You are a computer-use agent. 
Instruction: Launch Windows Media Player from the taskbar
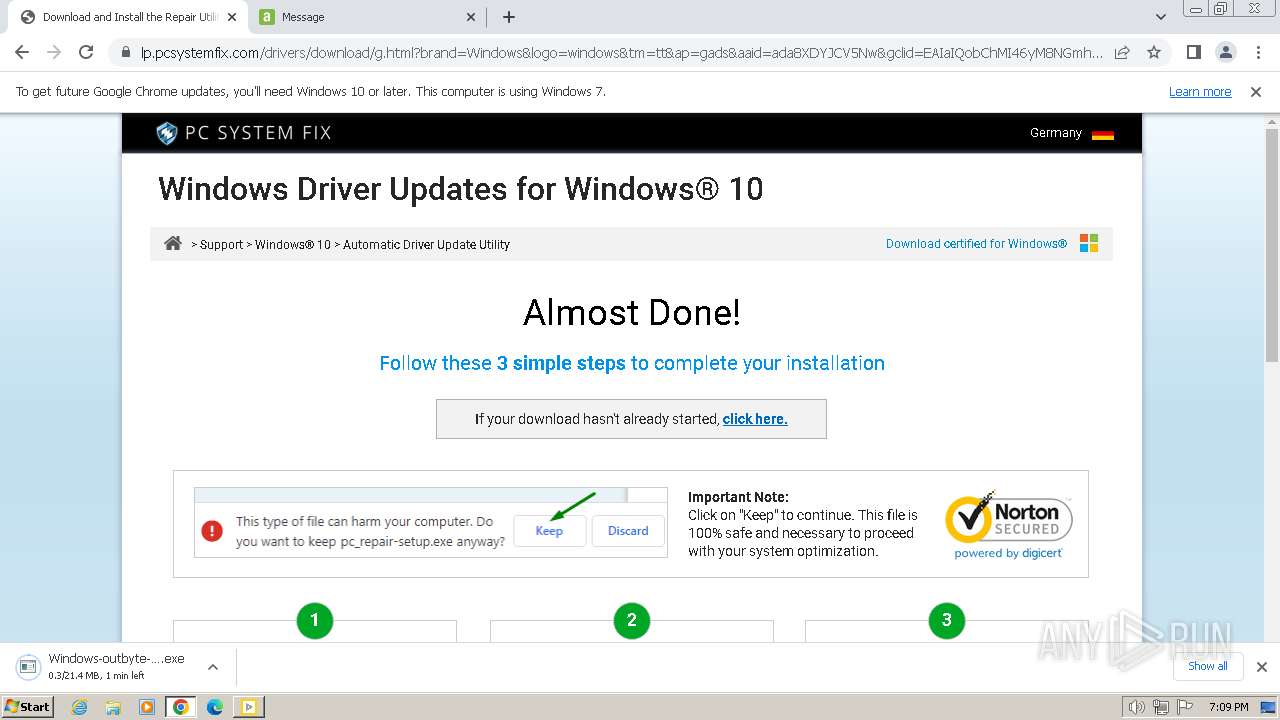point(147,707)
